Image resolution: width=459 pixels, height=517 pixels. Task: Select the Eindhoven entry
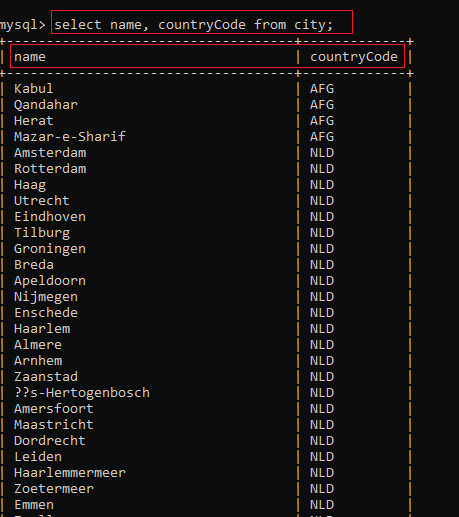click(50, 217)
